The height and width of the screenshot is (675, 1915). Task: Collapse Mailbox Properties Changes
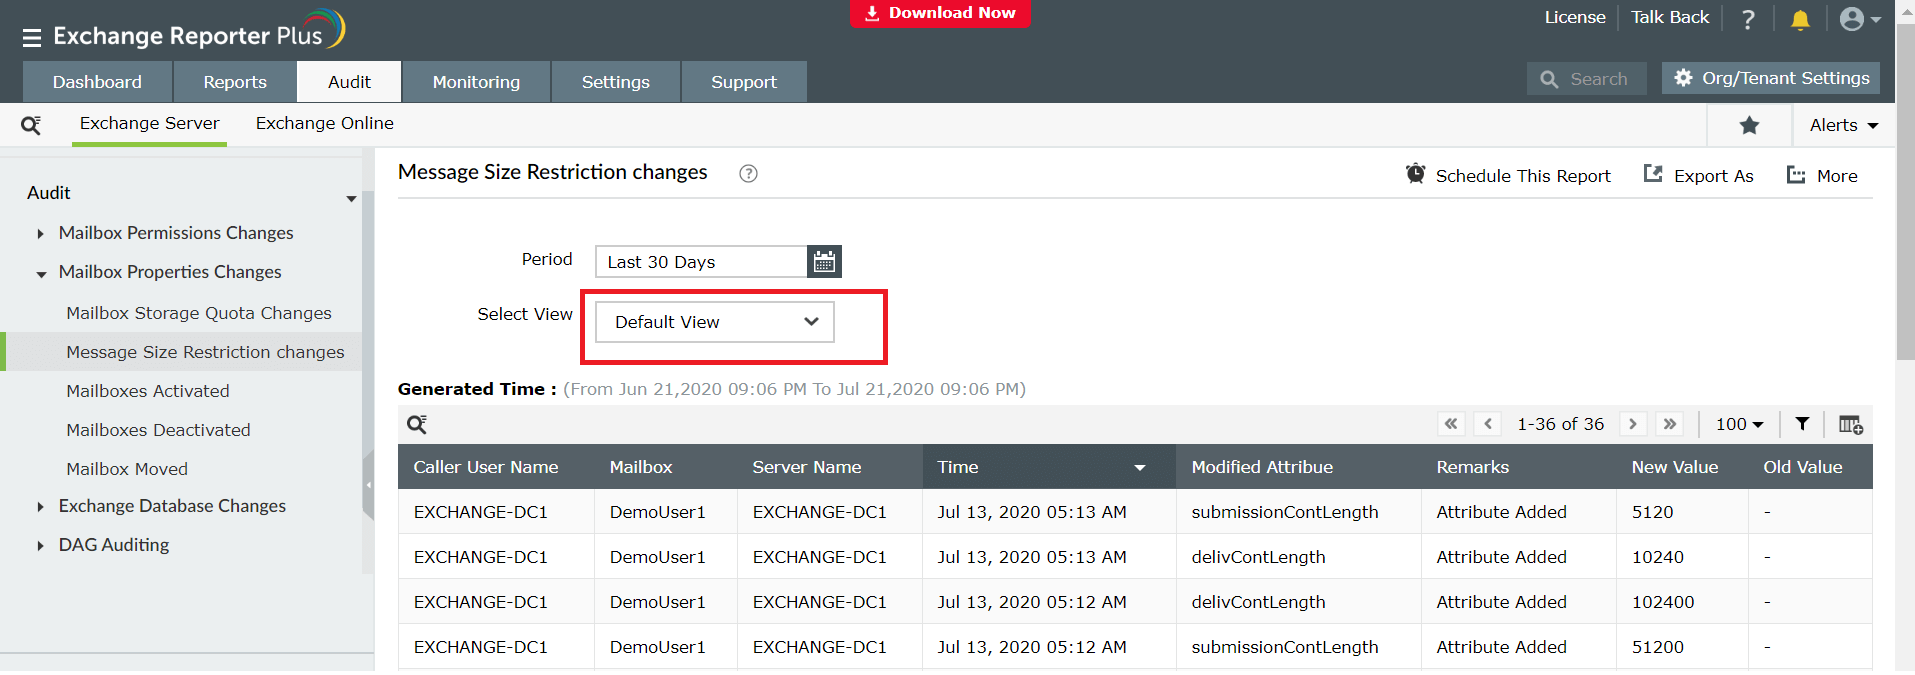[x=41, y=273]
